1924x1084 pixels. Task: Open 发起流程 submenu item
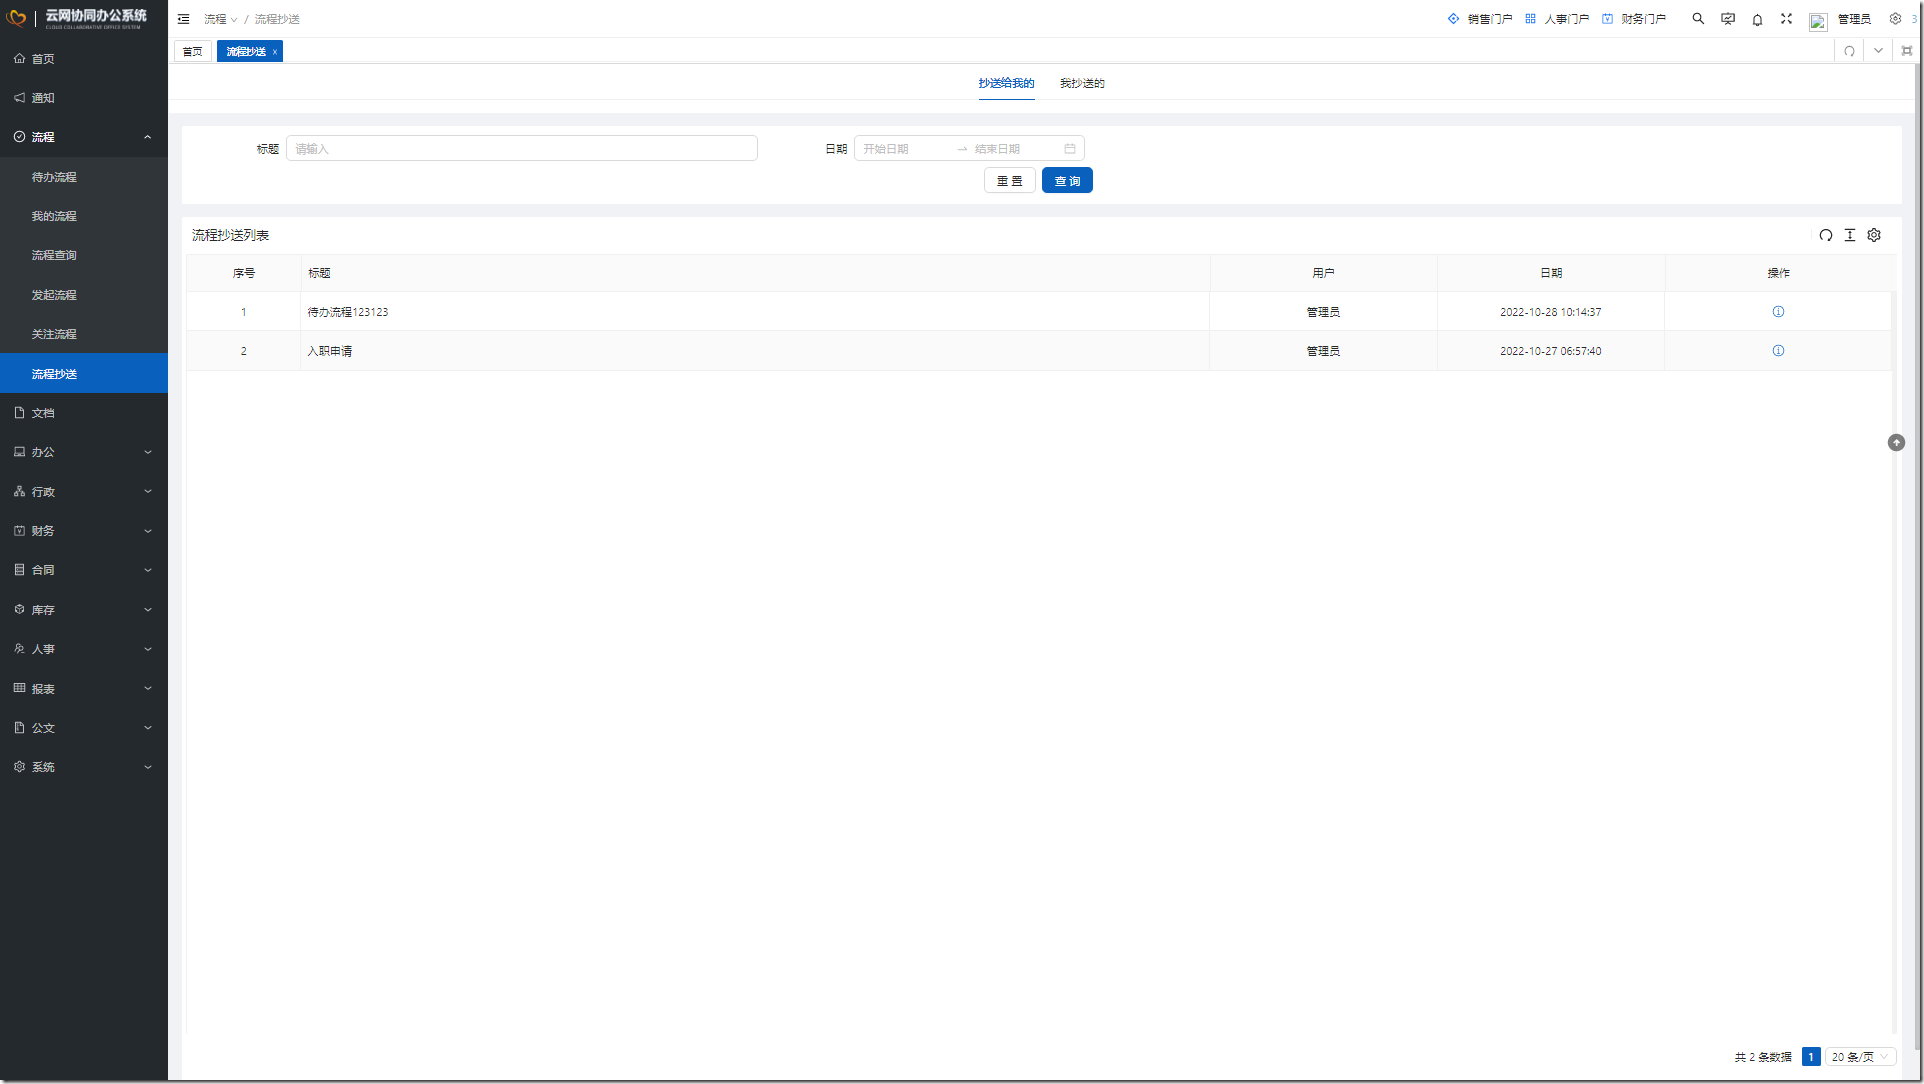pos(84,295)
